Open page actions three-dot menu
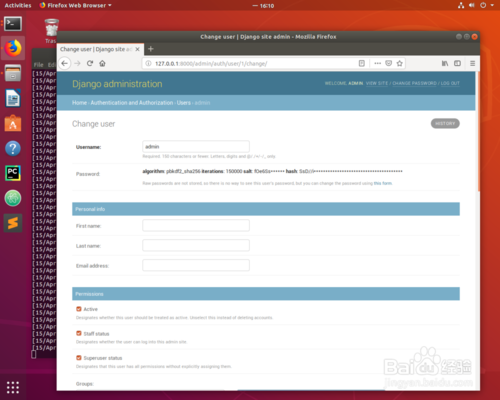The image size is (500, 400). pyautogui.click(x=377, y=63)
